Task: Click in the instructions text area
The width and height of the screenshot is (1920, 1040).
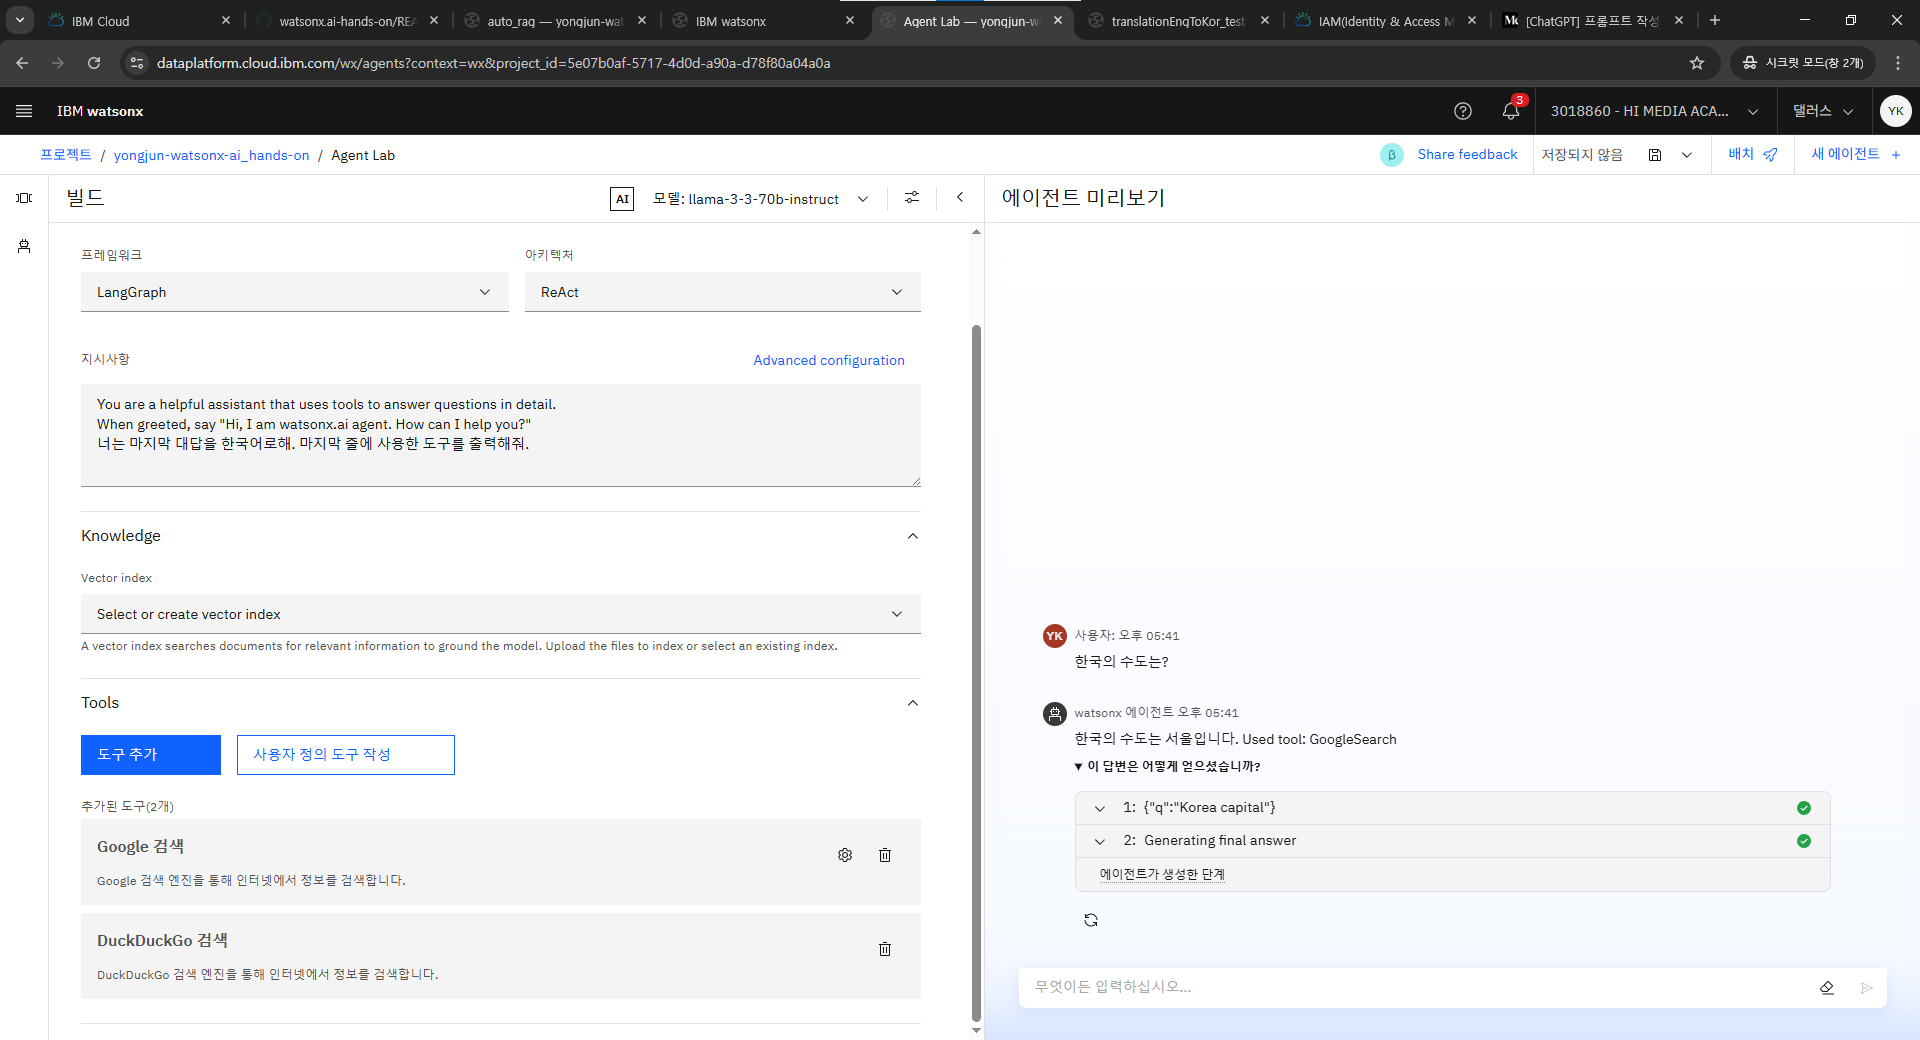Action: [501, 436]
